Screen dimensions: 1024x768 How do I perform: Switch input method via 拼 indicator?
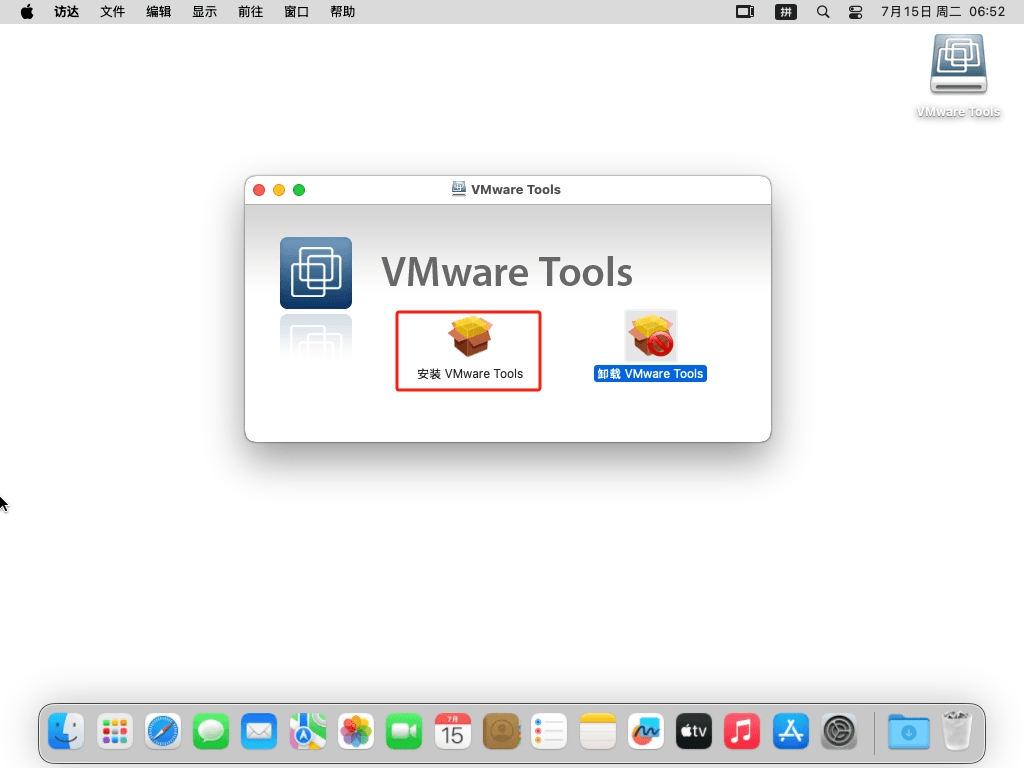click(x=786, y=12)
